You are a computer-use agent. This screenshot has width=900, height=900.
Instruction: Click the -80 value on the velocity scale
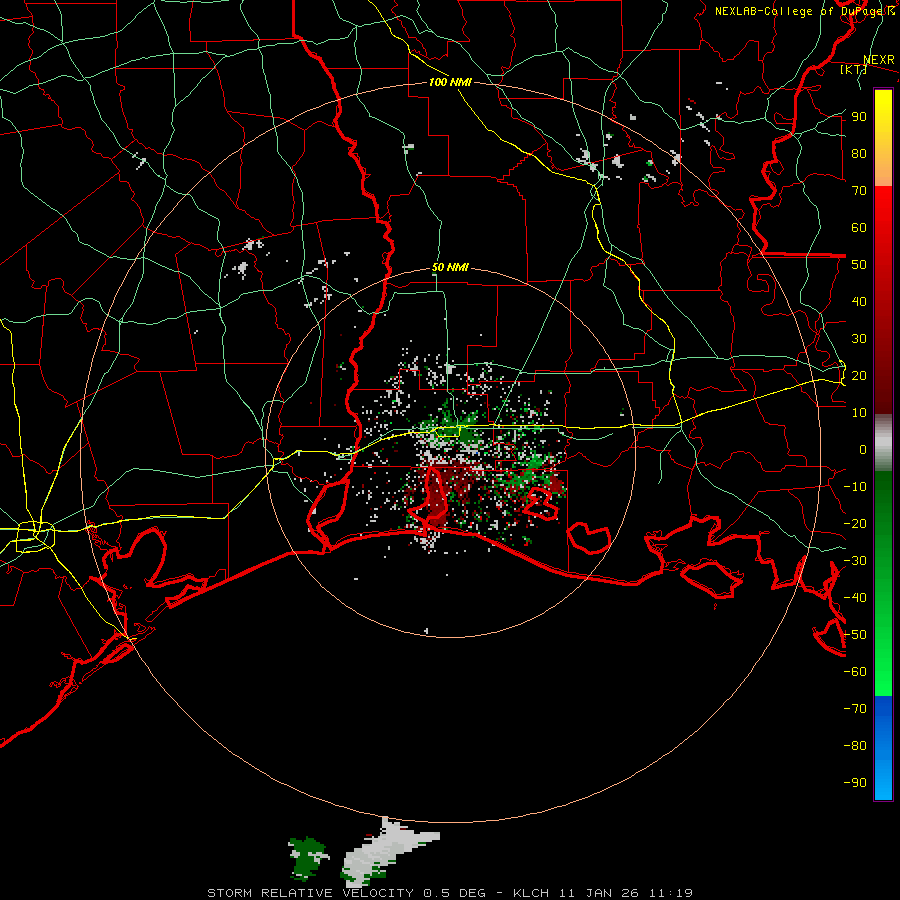[855, 746]
